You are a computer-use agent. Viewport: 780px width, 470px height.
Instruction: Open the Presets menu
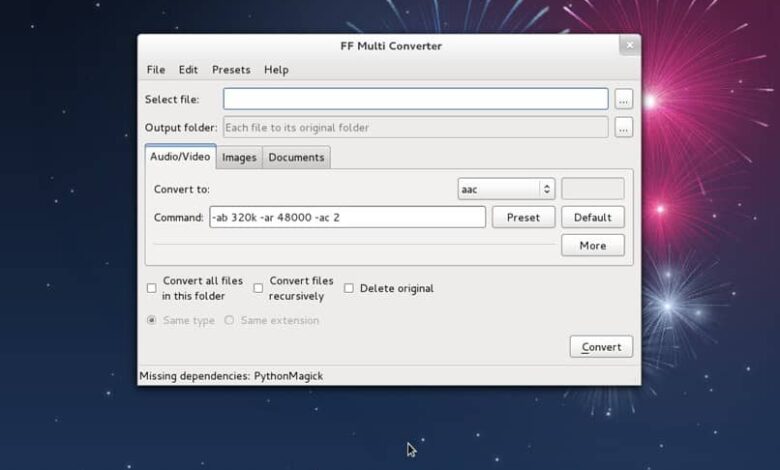click(231, 70)
